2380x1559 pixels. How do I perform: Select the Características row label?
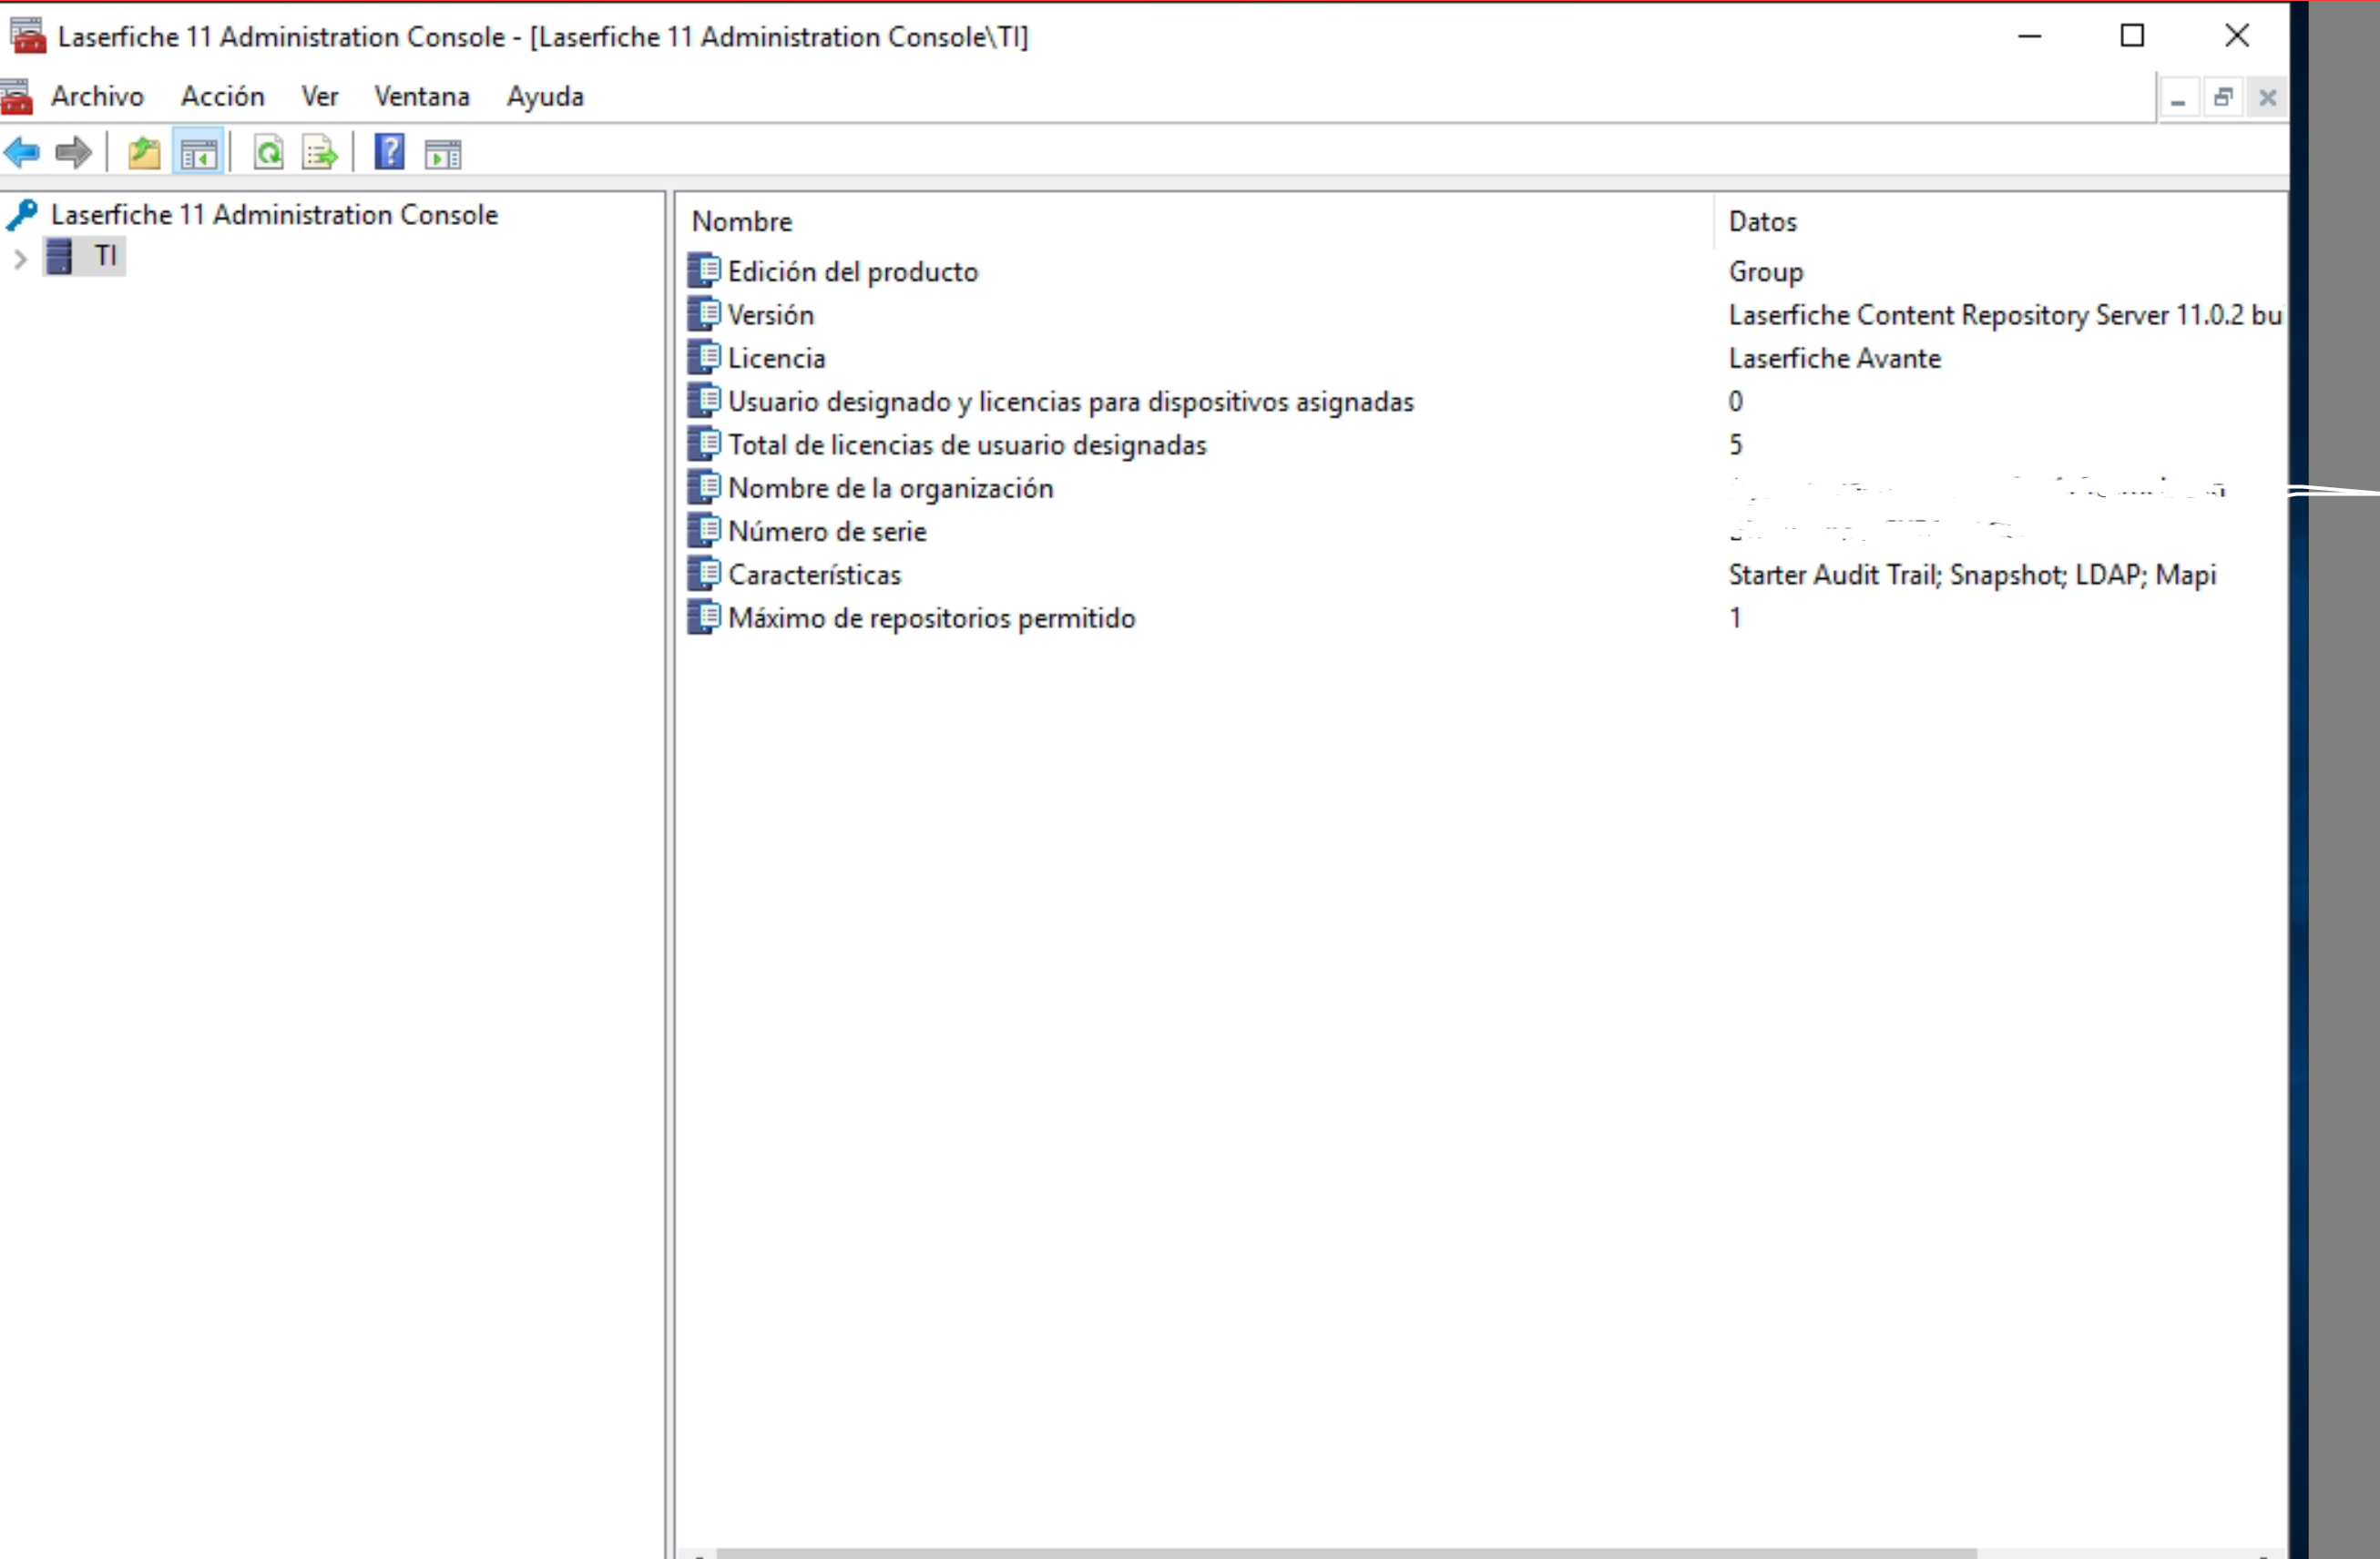tap(815, 574)
